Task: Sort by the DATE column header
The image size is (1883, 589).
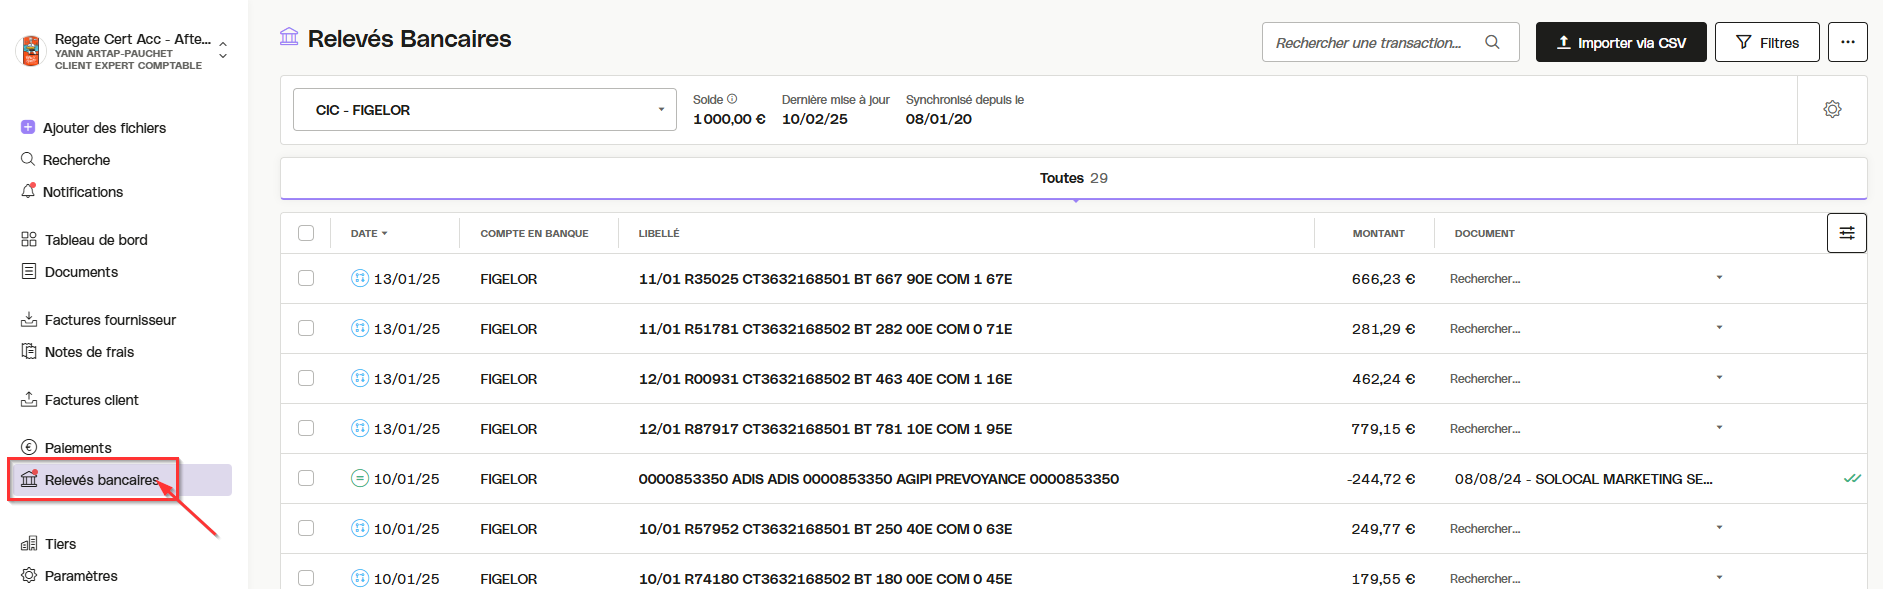Action: (x=369, y=233)
